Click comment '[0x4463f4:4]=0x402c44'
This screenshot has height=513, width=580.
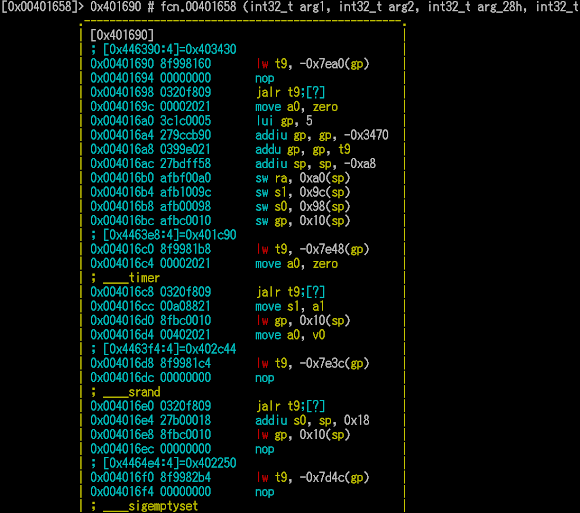pyautogui.click(x=169, y=349)
